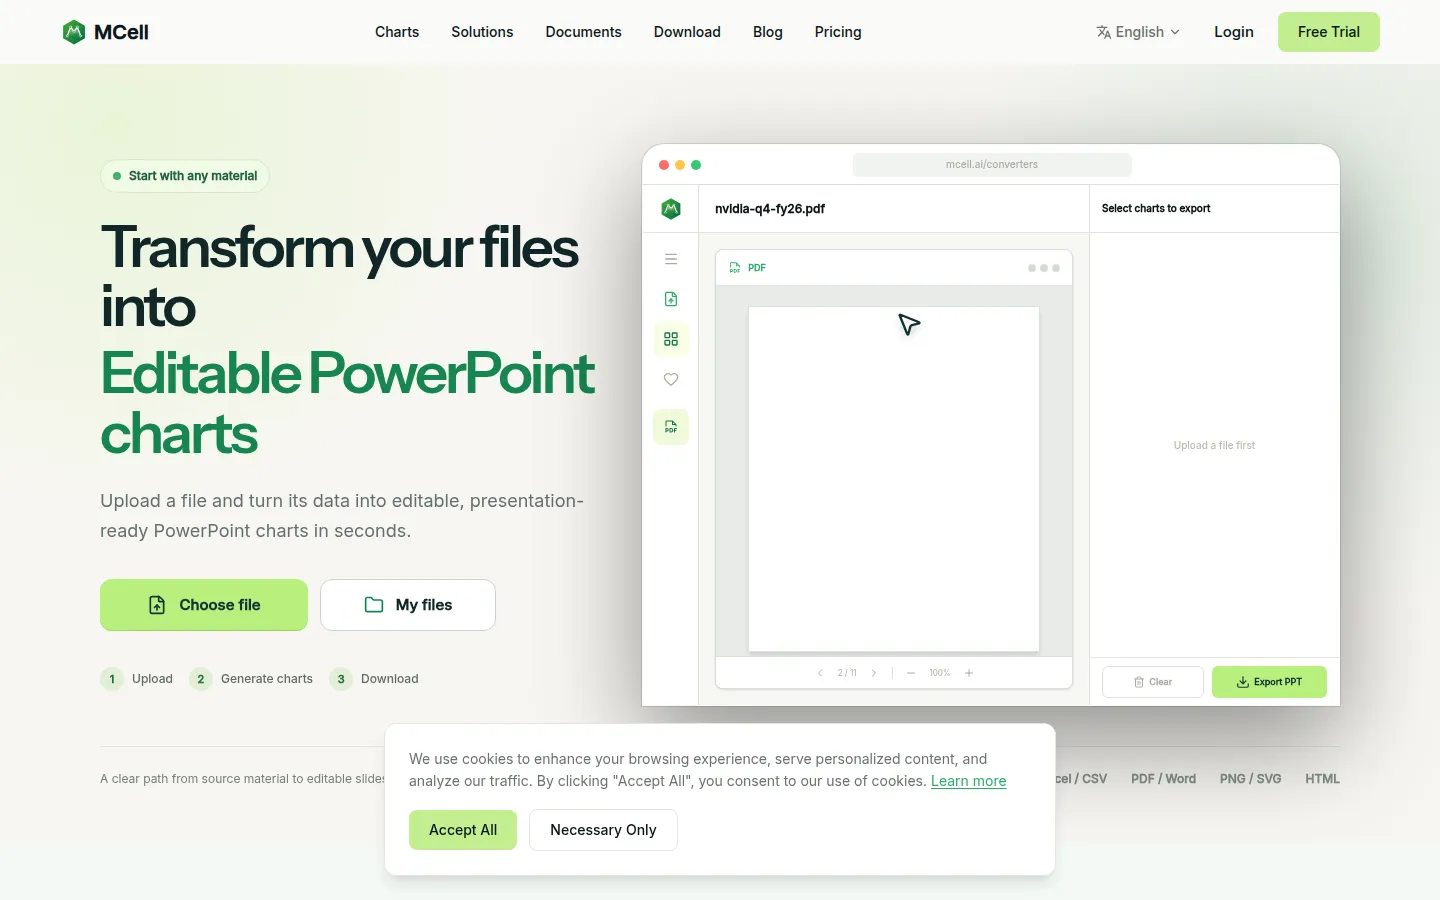Click step 1 Upload label
This screenshot has width=1440, height=900.
tap(152, 679)
